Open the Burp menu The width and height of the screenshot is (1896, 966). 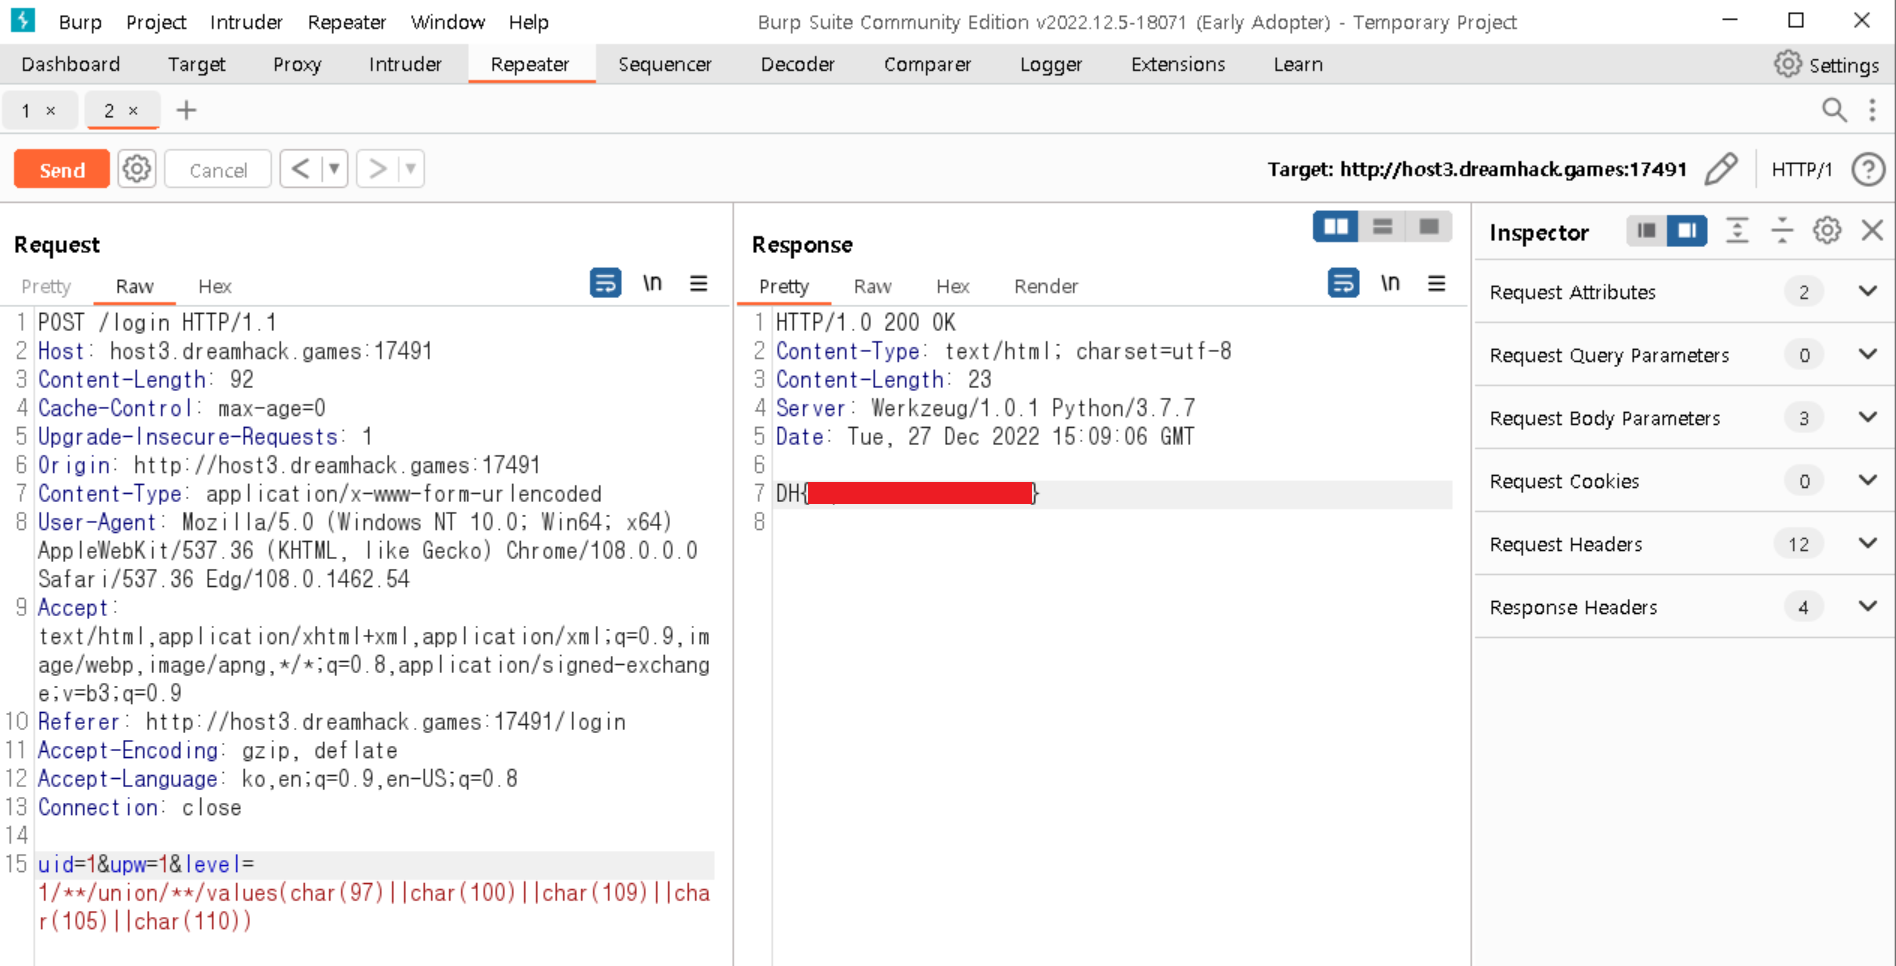click(80, 22)
